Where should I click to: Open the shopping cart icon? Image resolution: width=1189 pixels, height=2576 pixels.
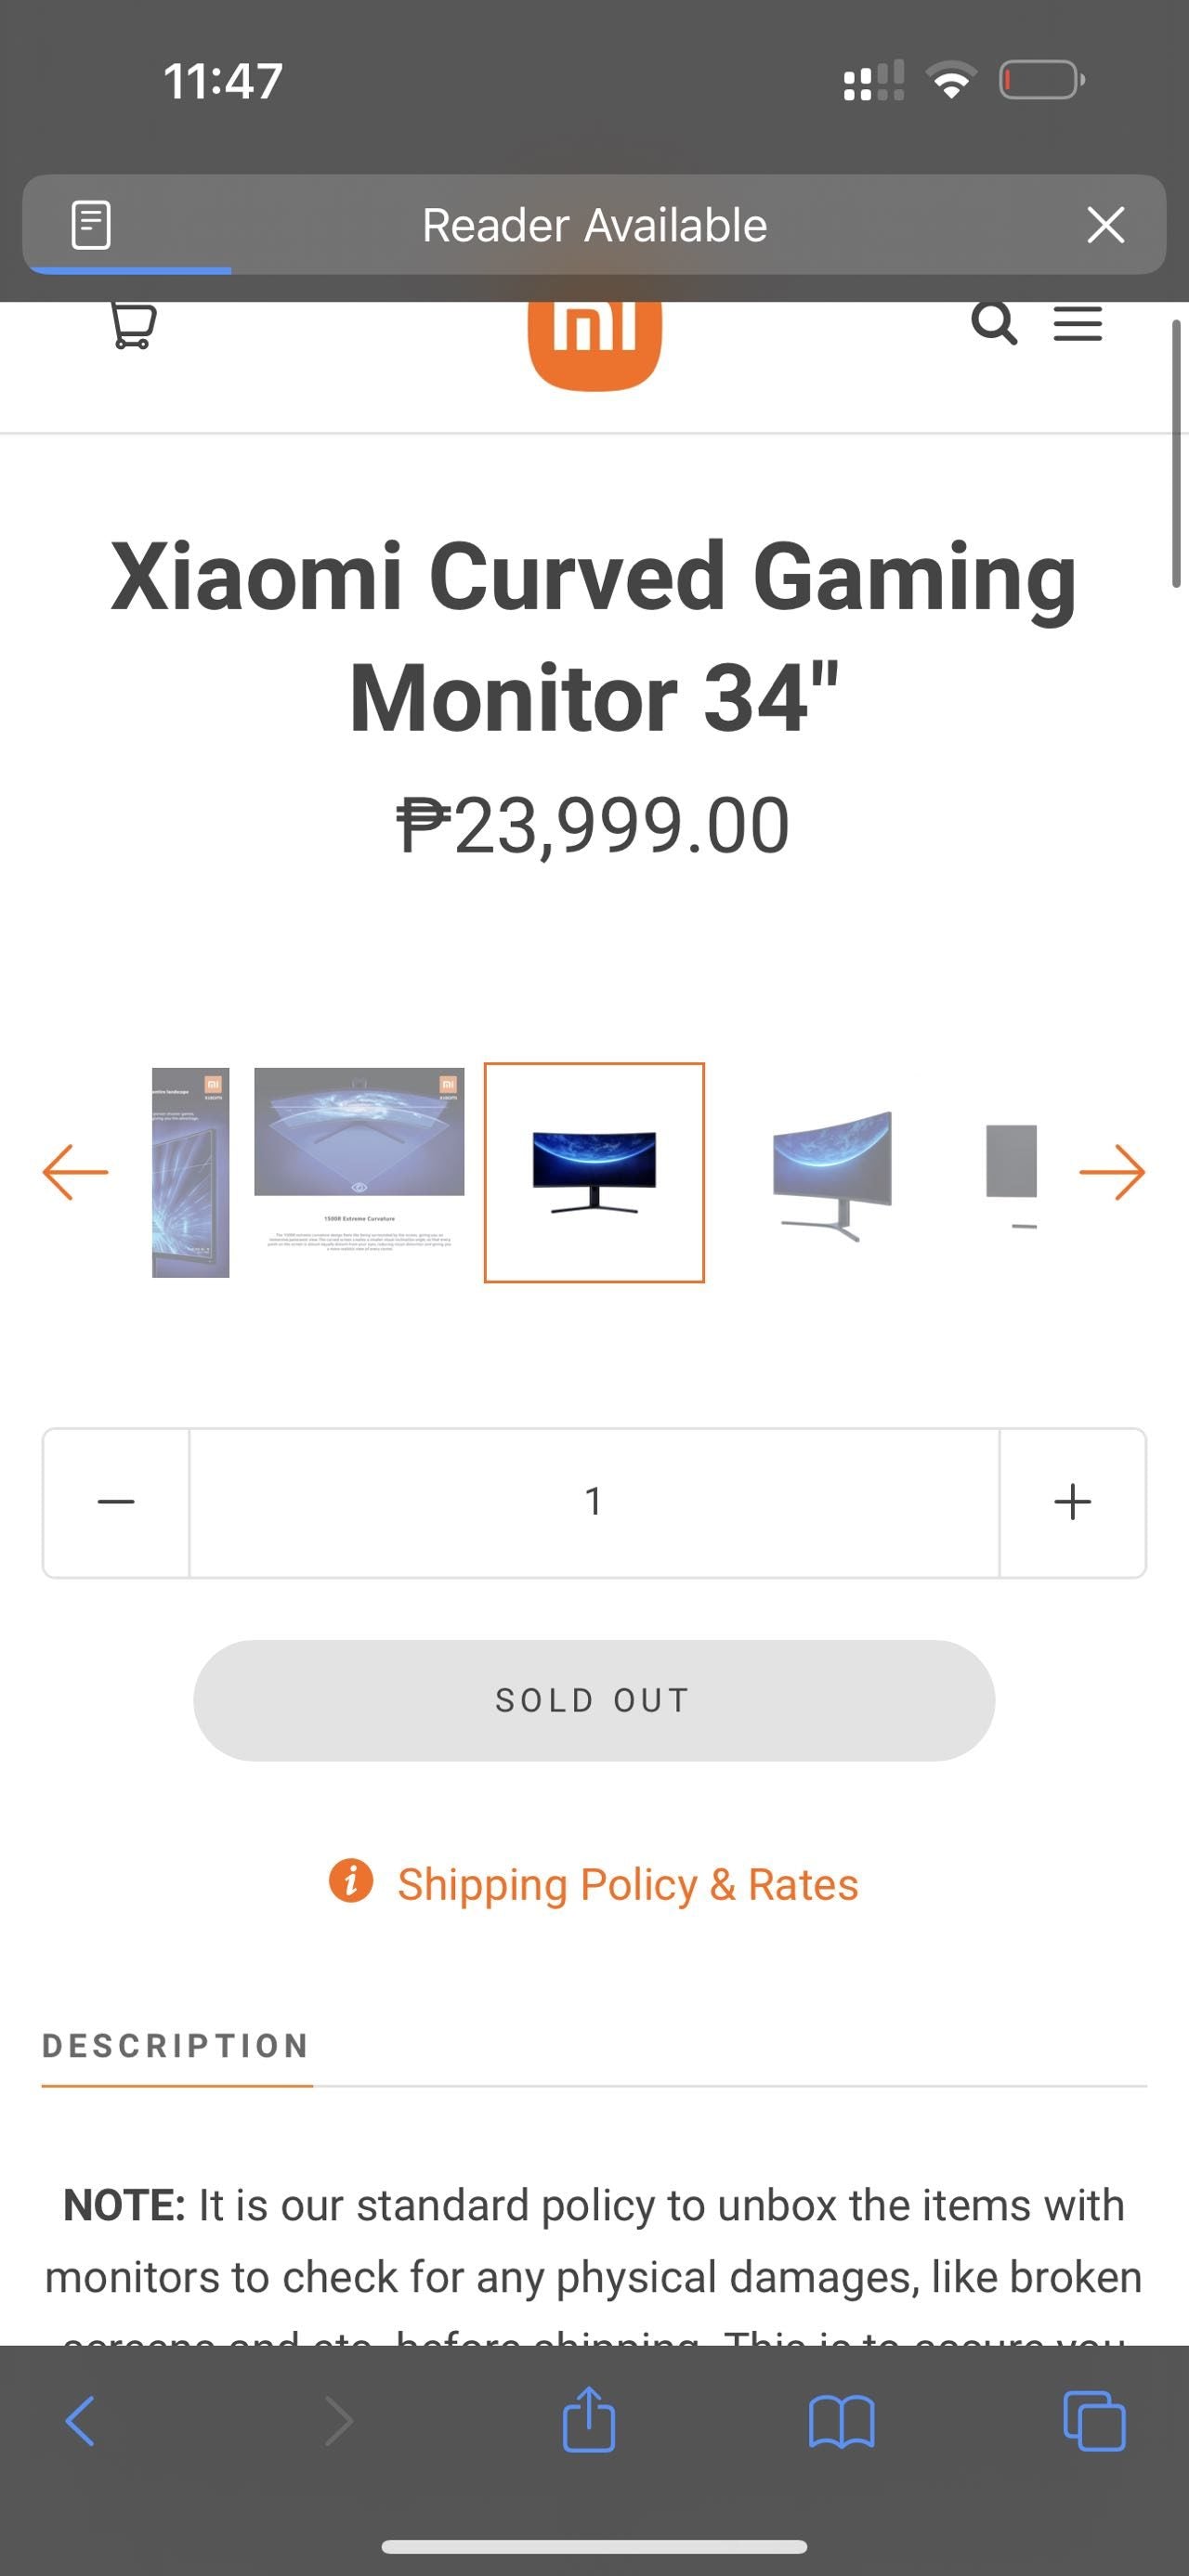click(132, 325)
